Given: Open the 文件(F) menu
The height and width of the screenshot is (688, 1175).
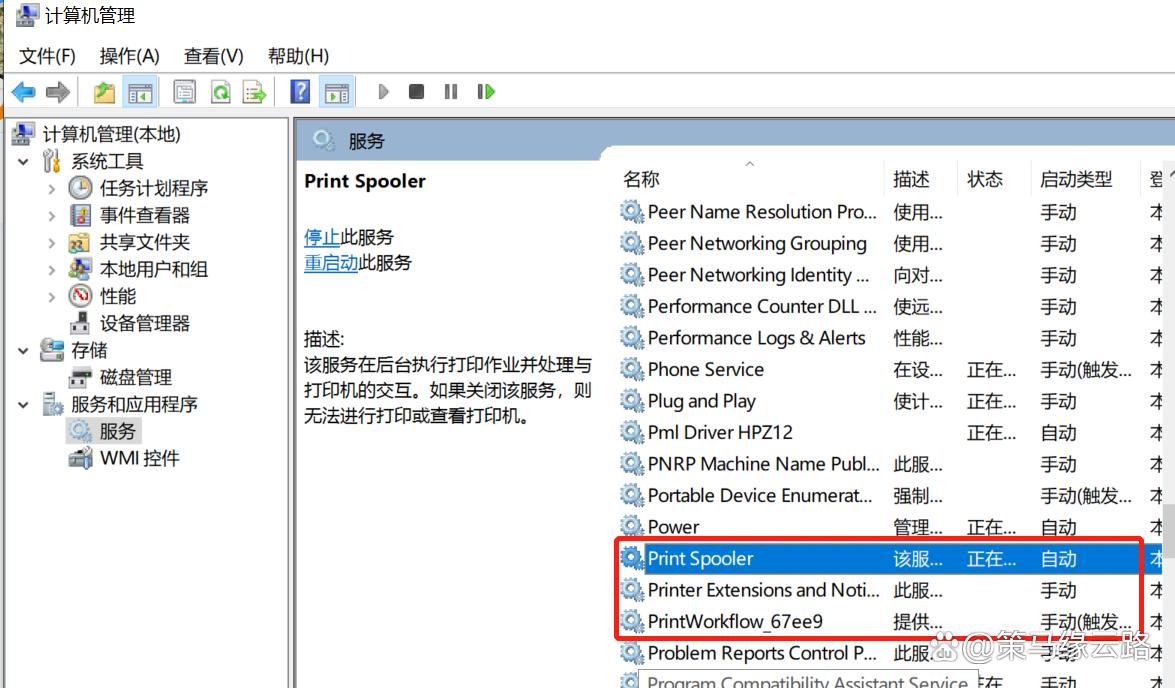Looking at the screenshot, I should [x=47, y=56].
